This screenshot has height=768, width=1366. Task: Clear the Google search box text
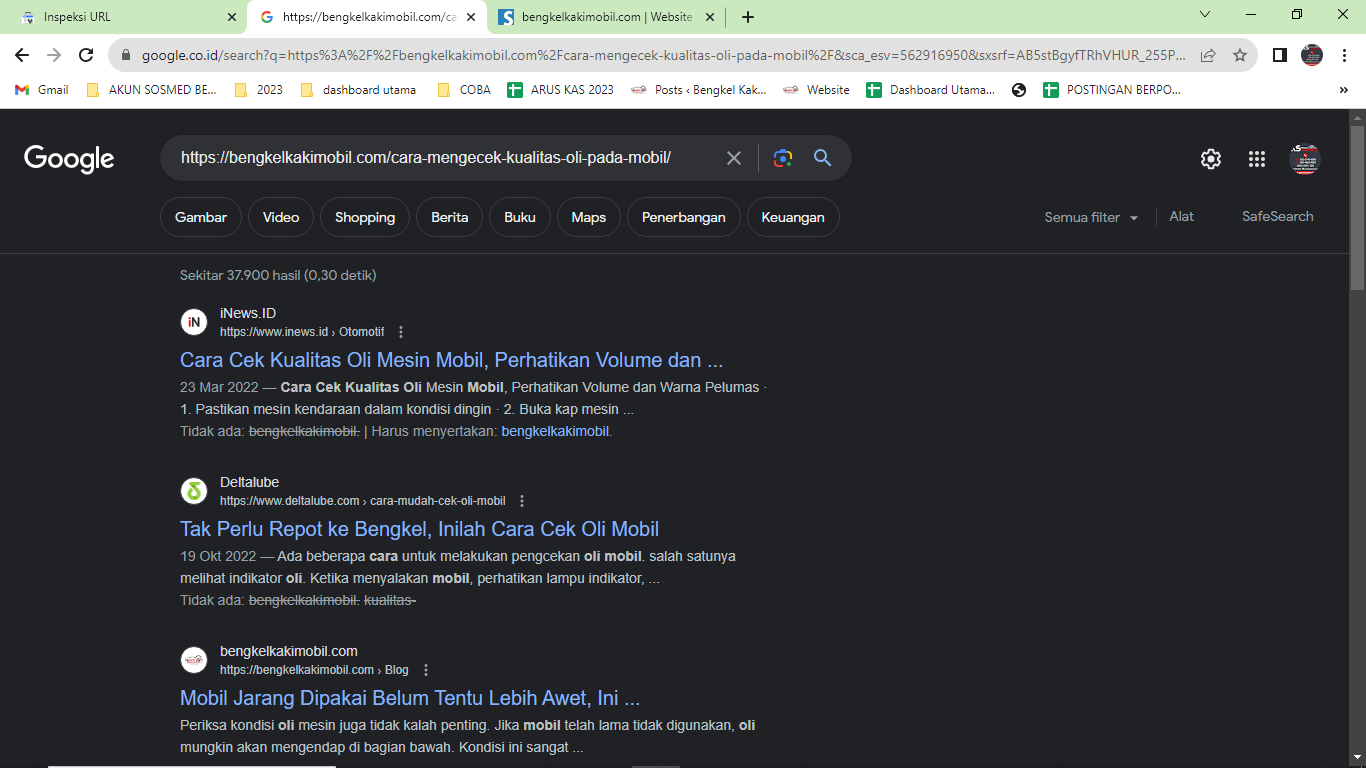[734, 158]
